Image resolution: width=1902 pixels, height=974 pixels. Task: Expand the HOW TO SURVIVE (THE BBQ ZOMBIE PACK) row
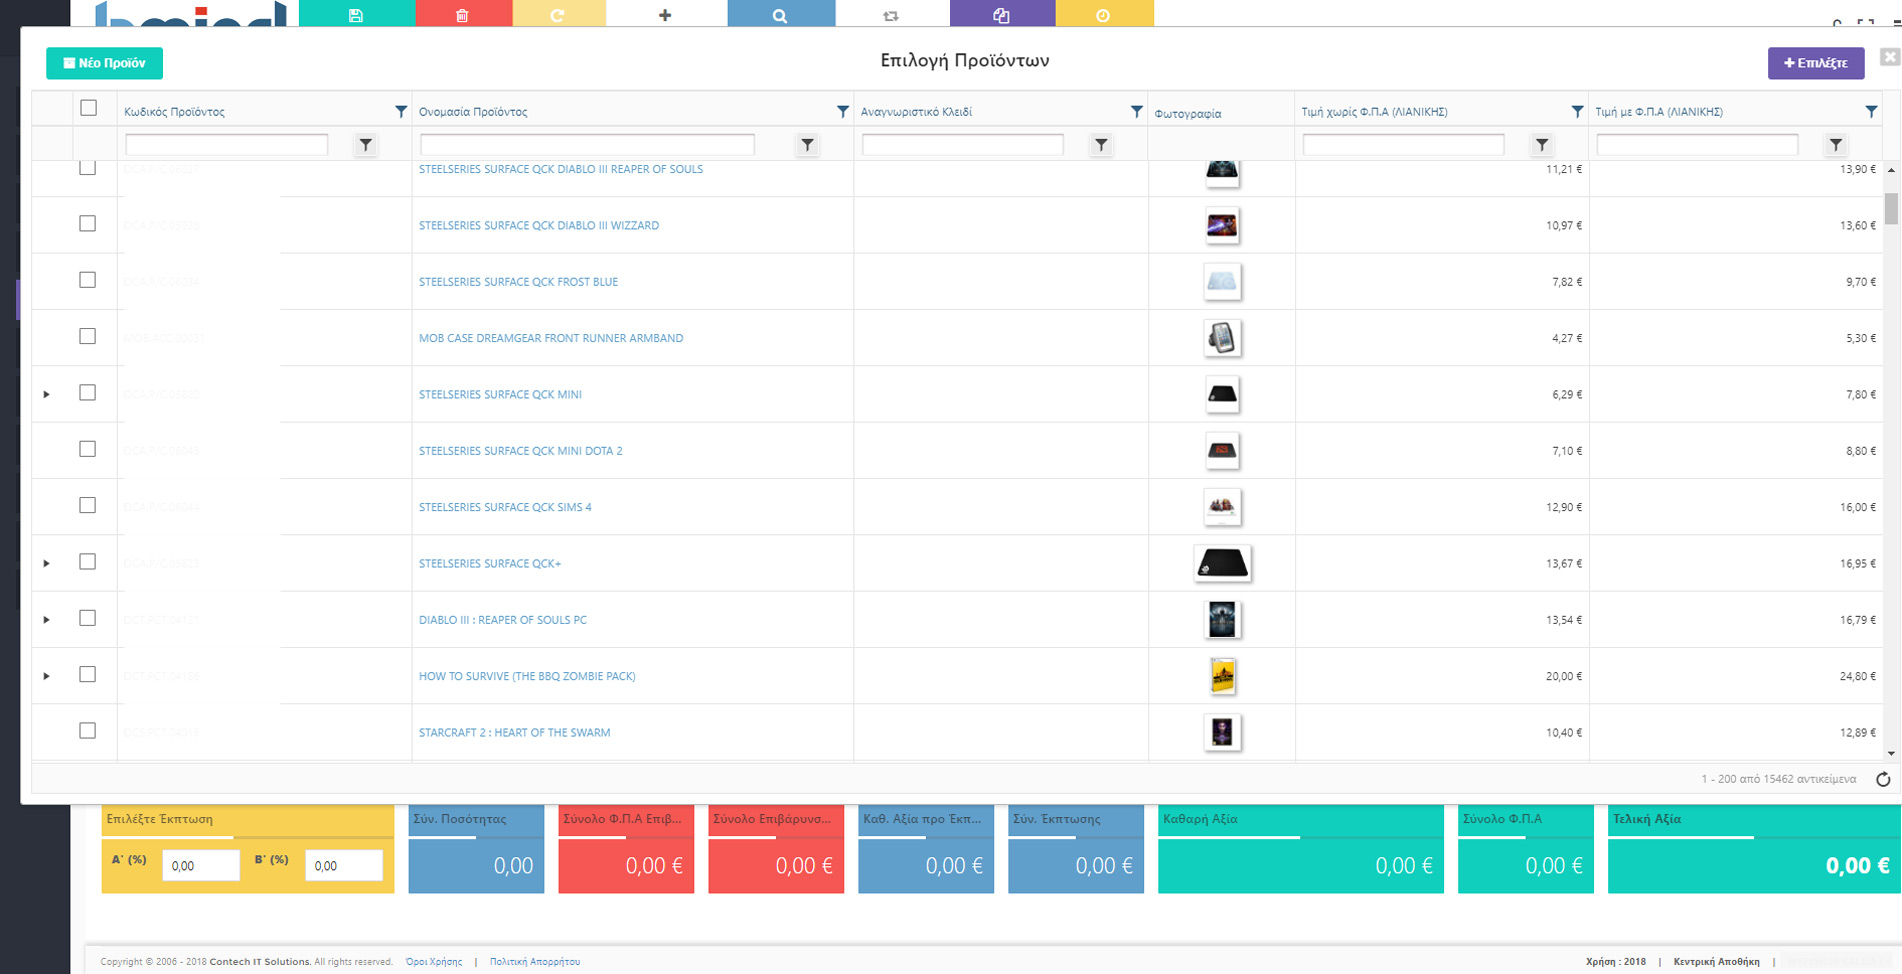click(x=46, y=676)
